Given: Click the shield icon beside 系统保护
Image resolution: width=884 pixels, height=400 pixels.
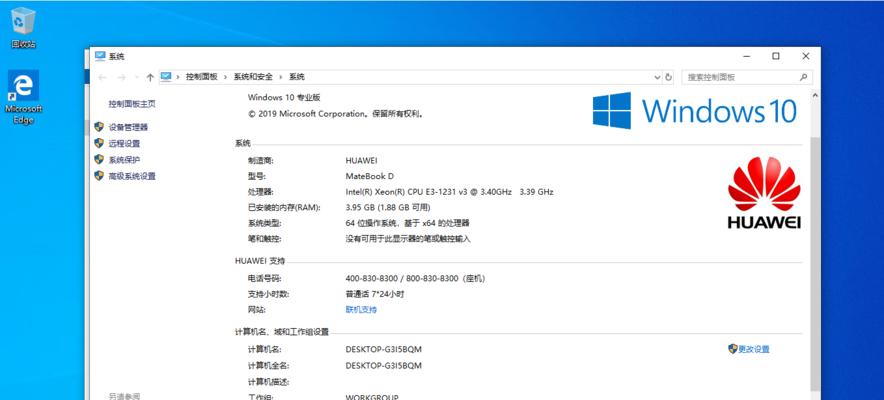Looking at the screenshot, I should (99, 159).
